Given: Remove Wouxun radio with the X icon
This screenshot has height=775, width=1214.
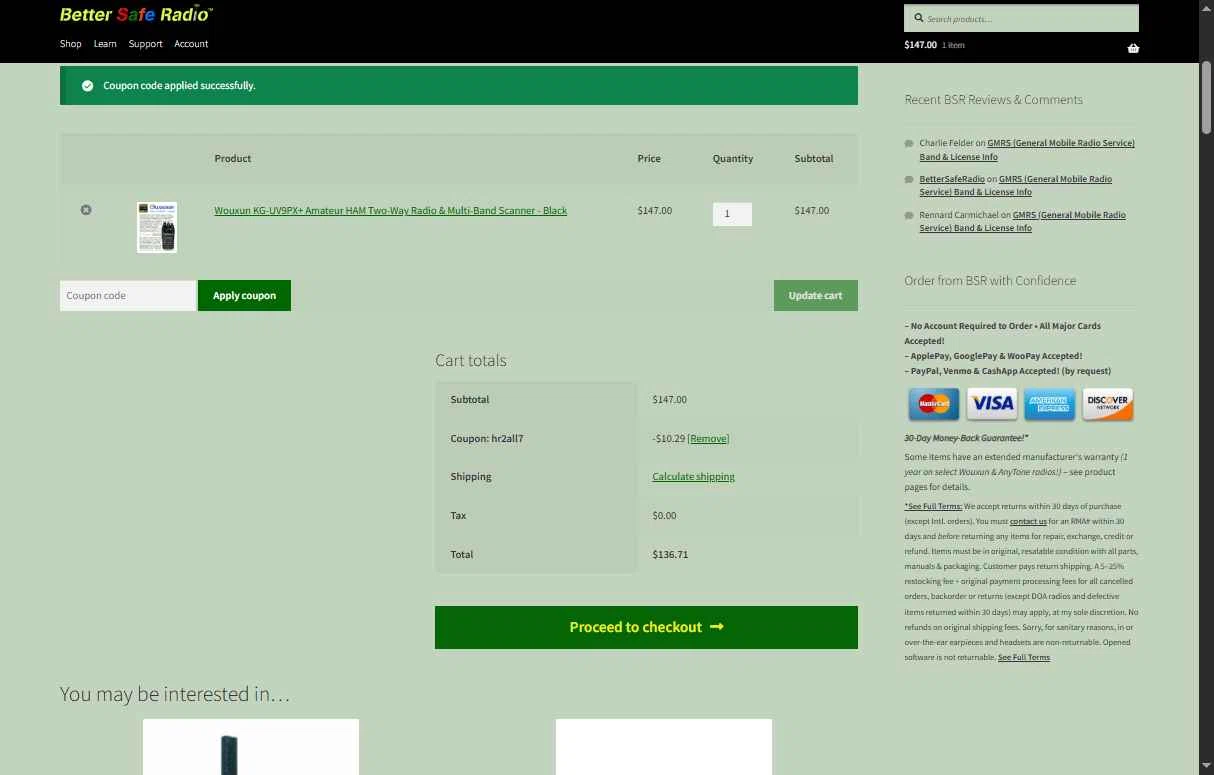Looking at the screenshot, I should click(x=86, y=210).
